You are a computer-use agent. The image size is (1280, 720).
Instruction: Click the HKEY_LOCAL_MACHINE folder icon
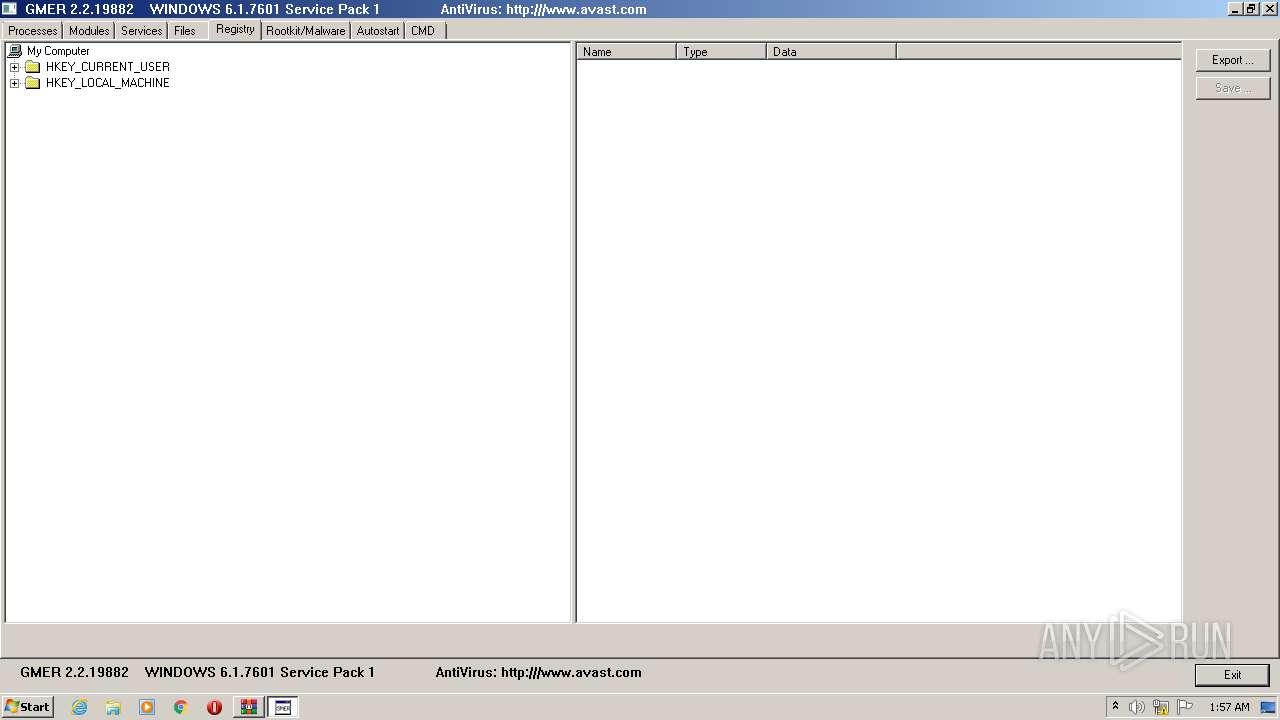coord(32,83)
